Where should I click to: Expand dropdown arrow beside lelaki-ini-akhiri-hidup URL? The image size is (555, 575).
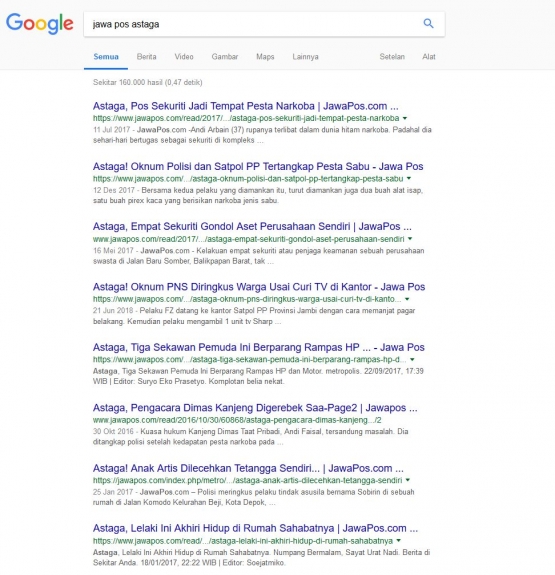(399, 541)
